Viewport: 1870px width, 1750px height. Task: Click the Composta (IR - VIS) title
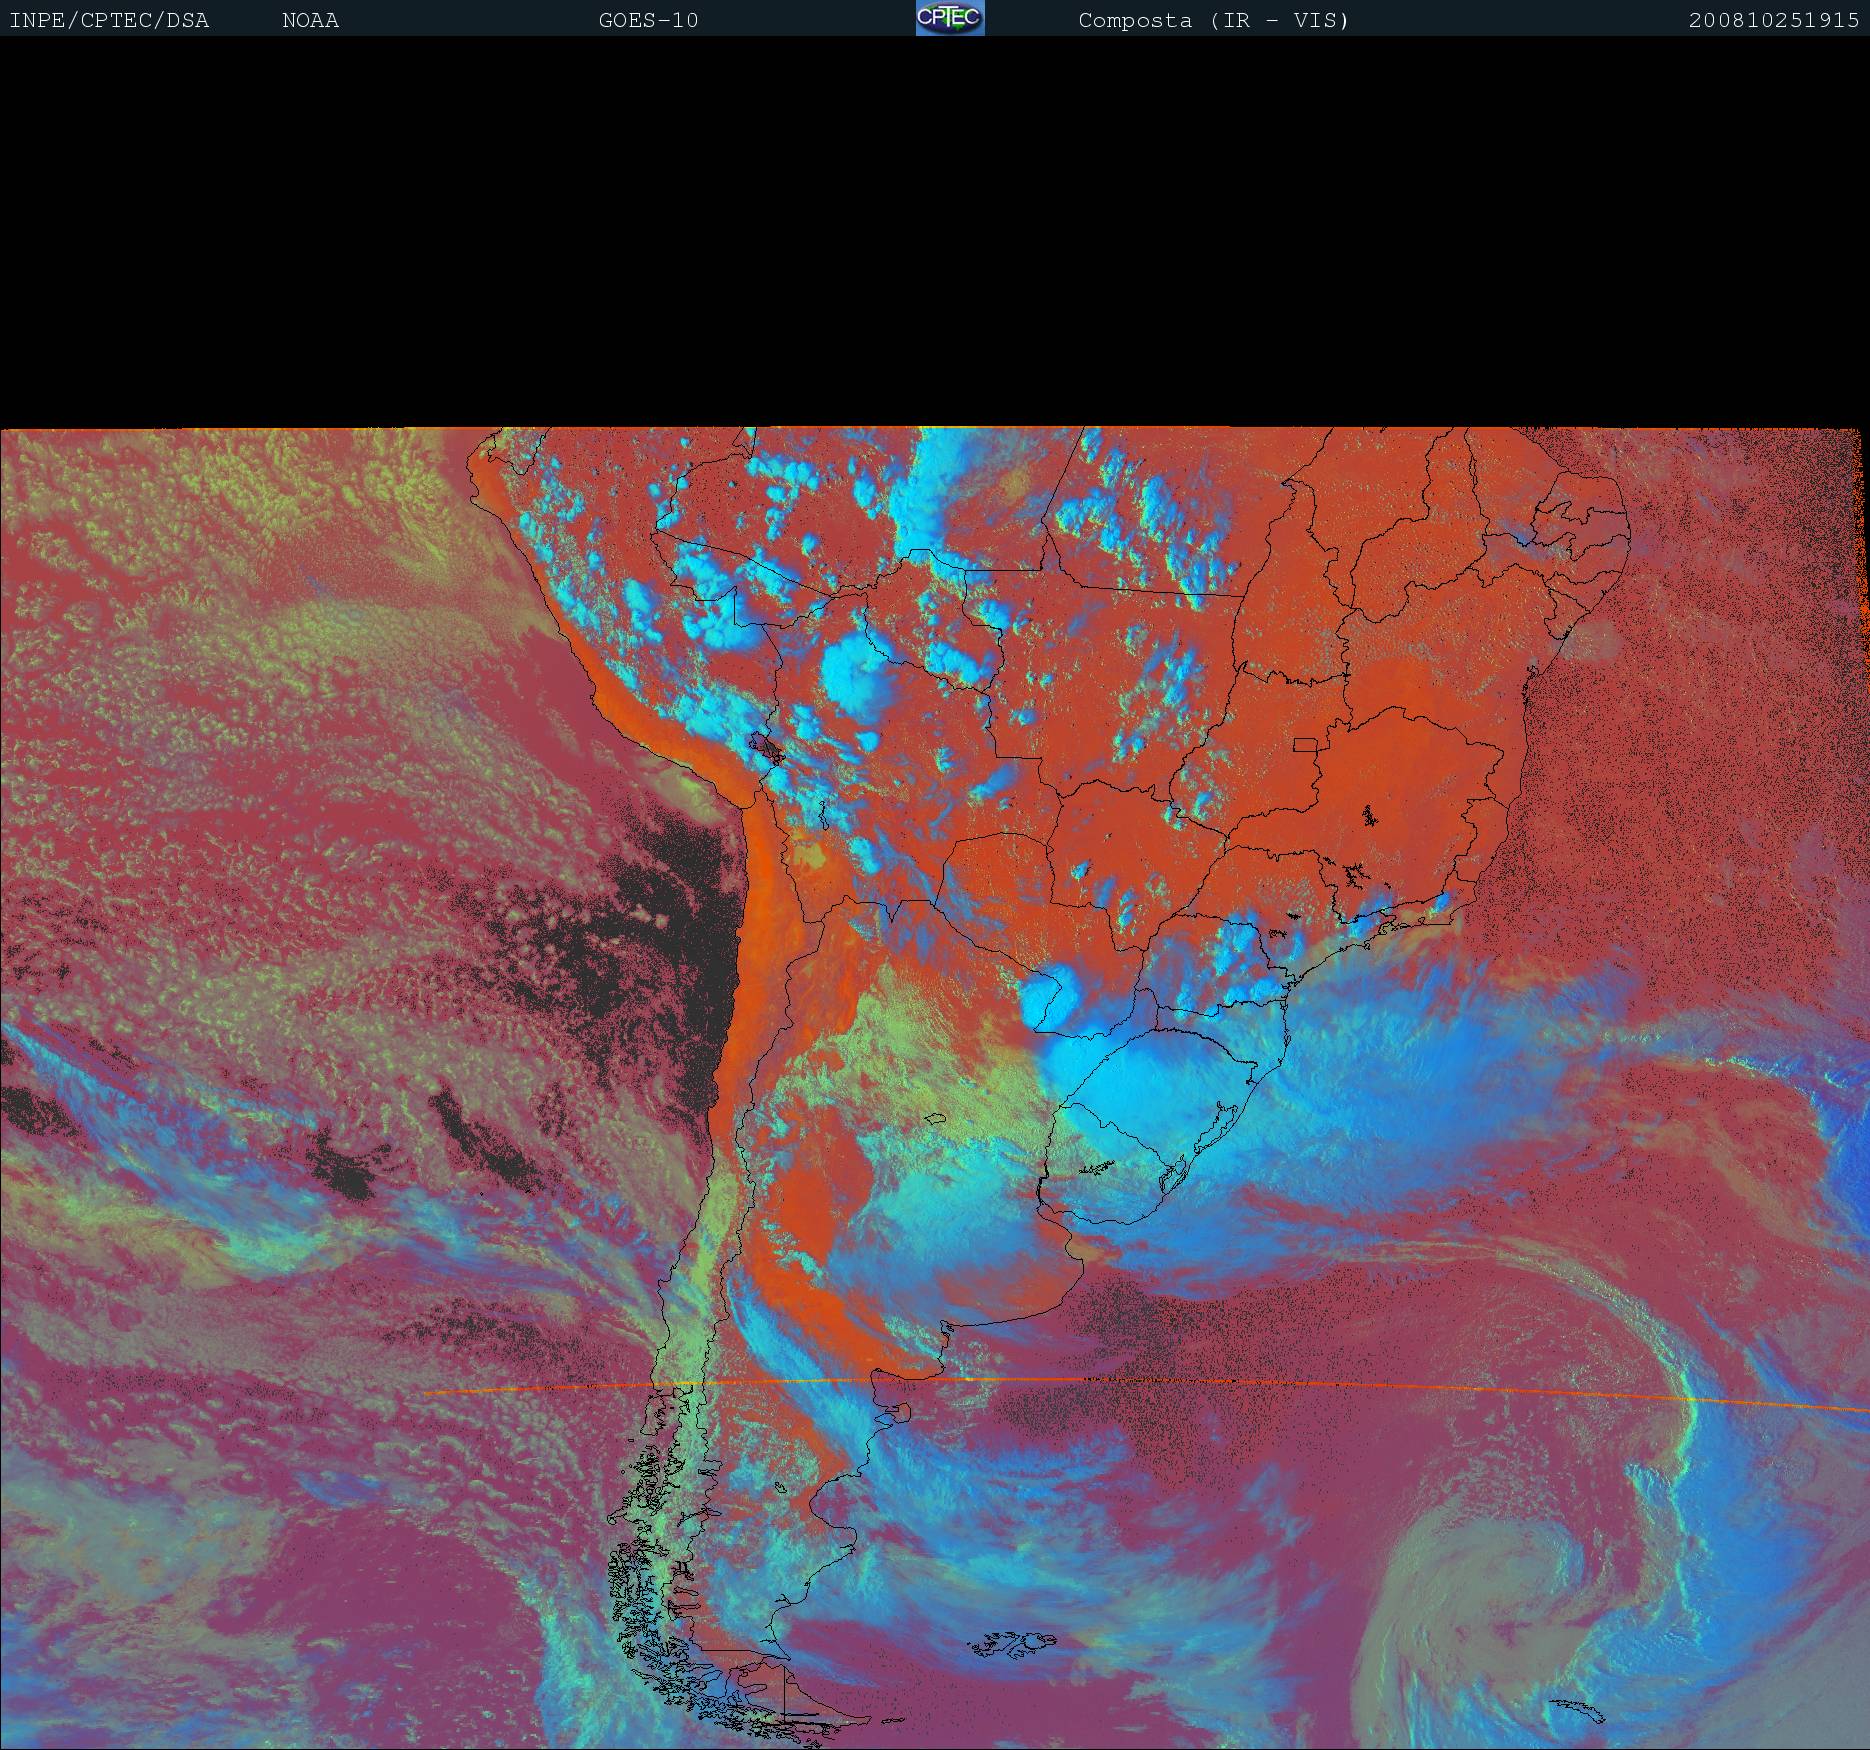(1213, 20)
